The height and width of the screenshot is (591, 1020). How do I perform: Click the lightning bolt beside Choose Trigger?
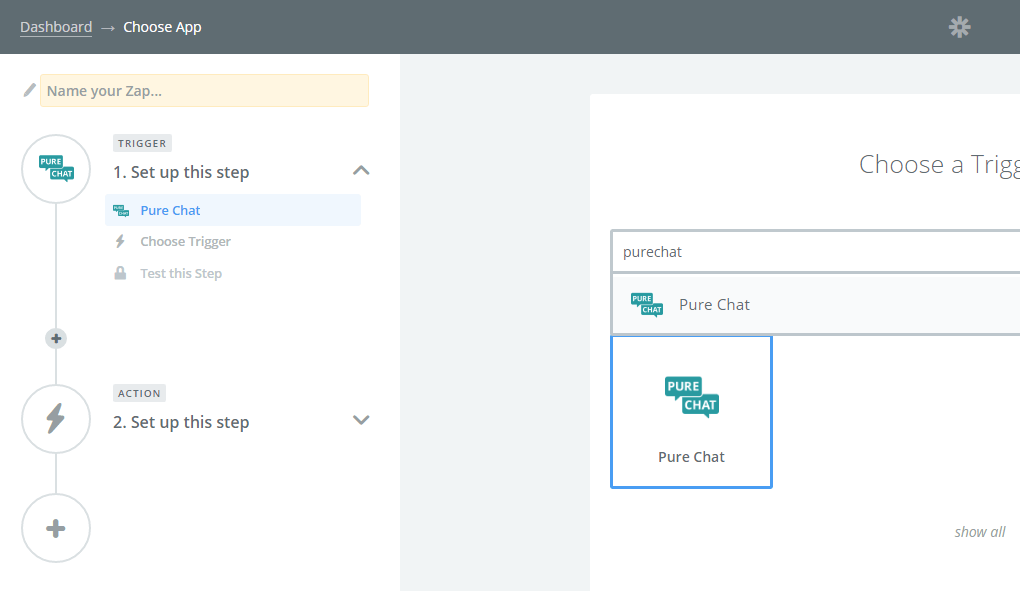(x=120, y=241)
